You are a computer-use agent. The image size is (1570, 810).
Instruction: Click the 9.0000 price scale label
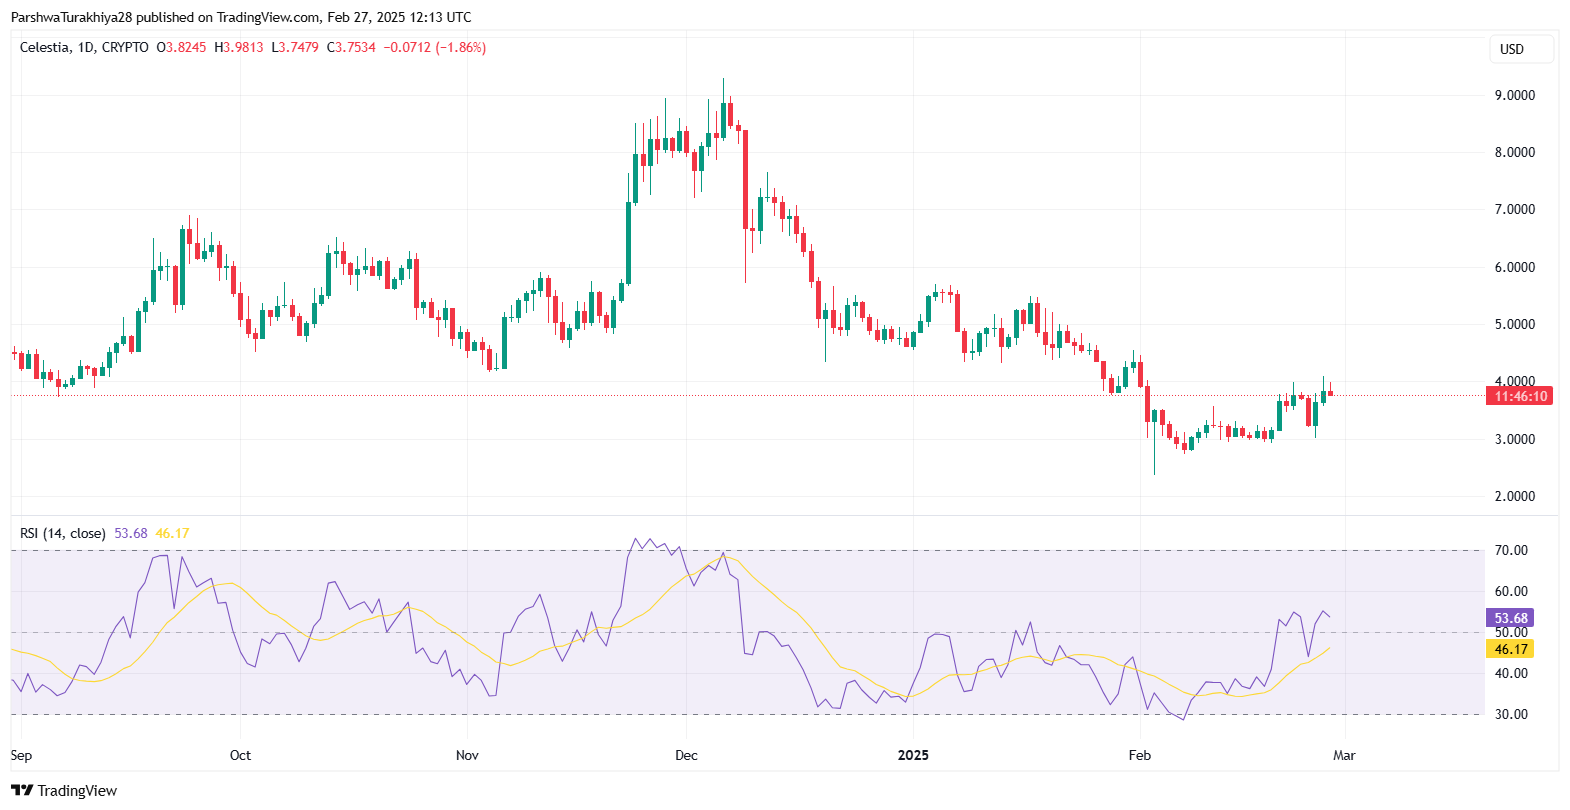click(x=1515, y=95)
